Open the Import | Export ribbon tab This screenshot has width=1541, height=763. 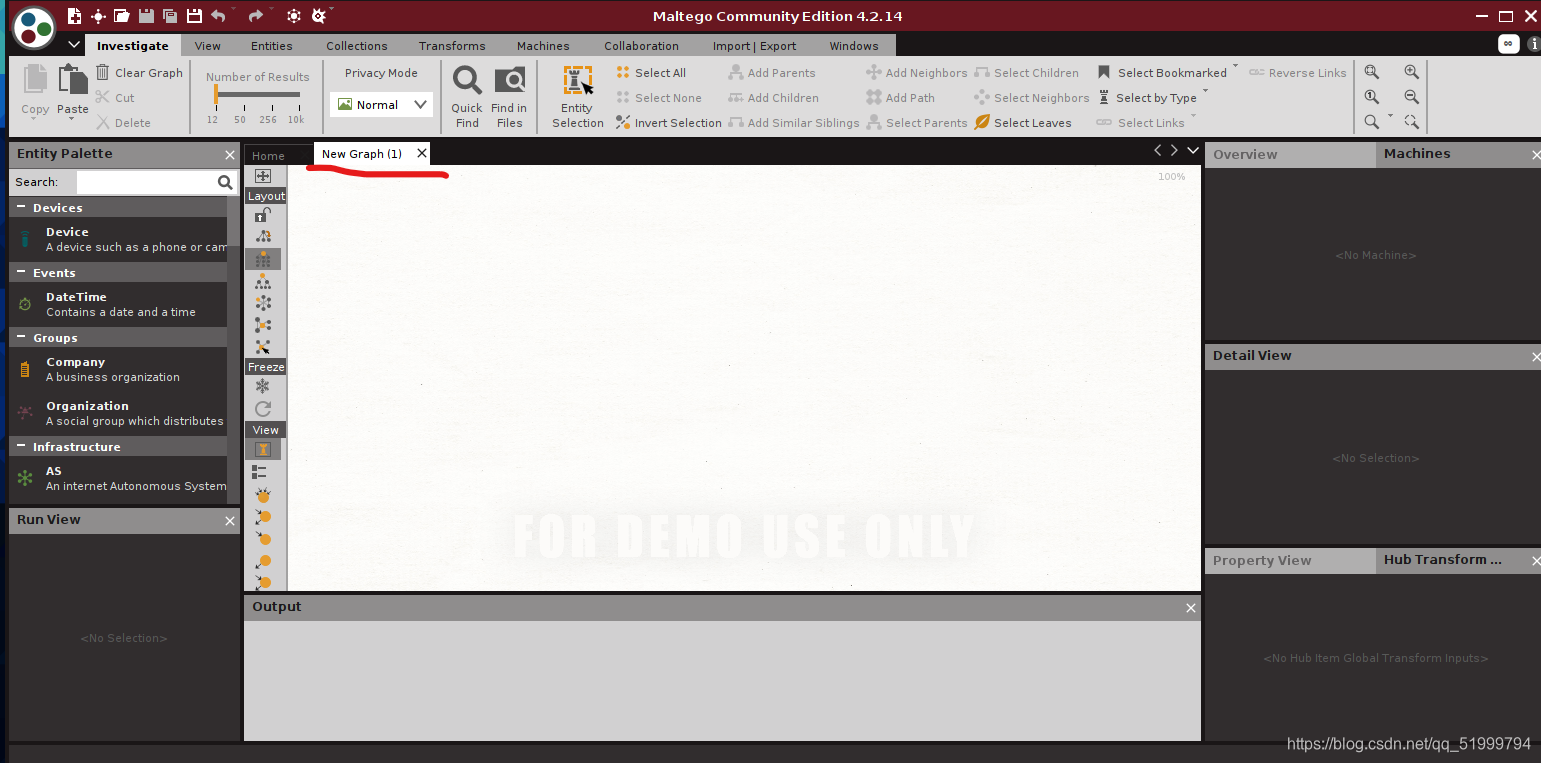[755, 46]
